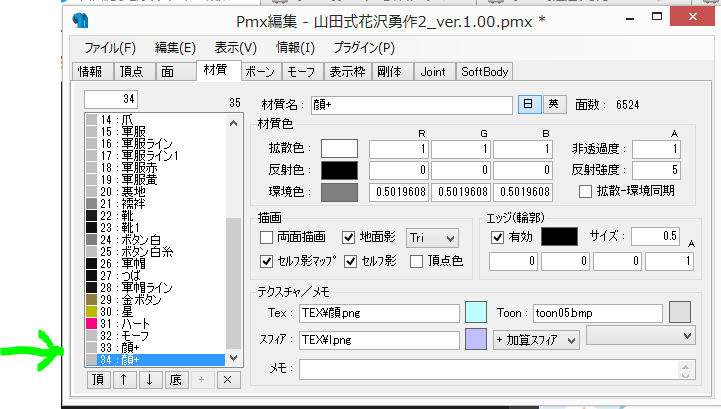Viewport: 721px width, 409px height.
Task: Switch to モーフ tab
Action: coord(303,72)
